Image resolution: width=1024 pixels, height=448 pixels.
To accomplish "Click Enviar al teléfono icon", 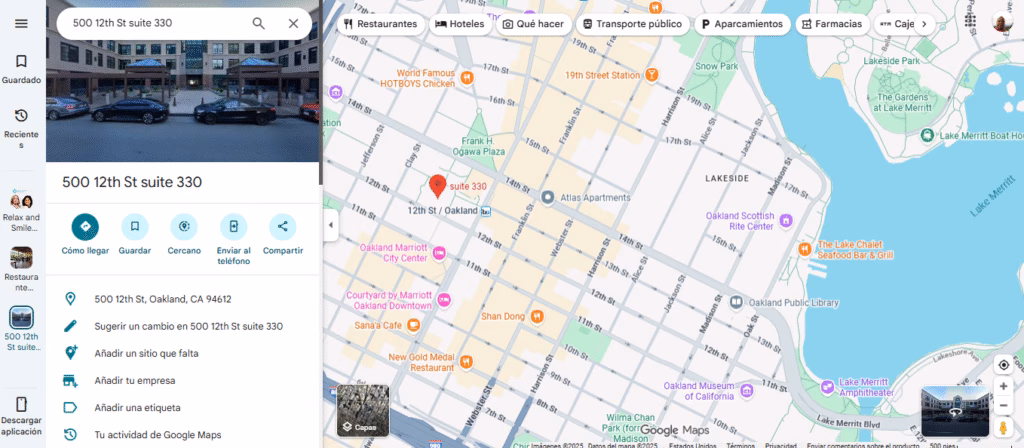I will coord(233,226).
